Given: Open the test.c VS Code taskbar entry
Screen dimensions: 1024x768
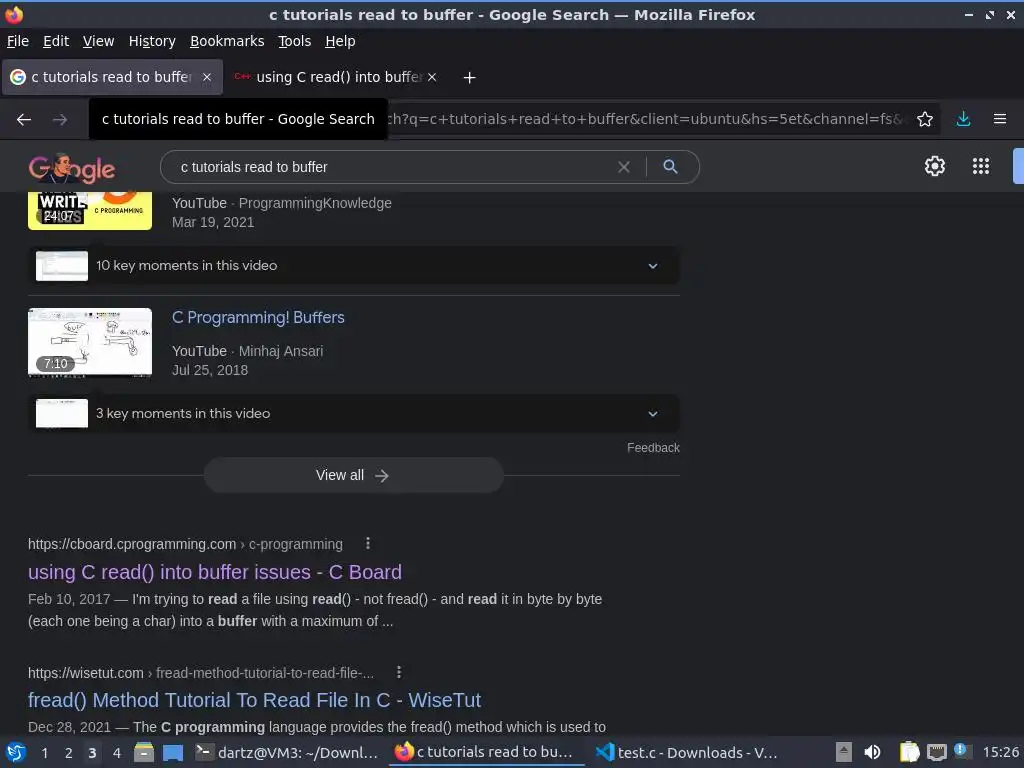Looking at the screenshot, I should [x=688, y=753].
